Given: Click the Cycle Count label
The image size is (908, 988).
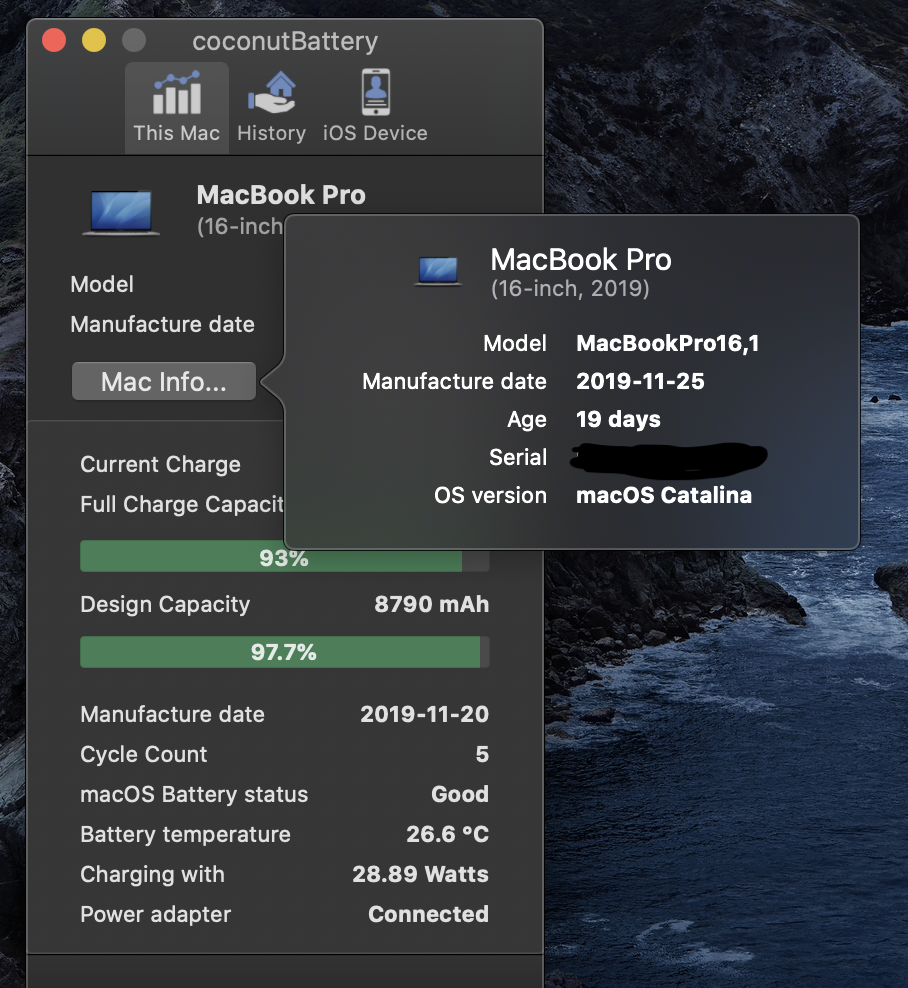Looking at the screenshot, I should click(144, 754).
